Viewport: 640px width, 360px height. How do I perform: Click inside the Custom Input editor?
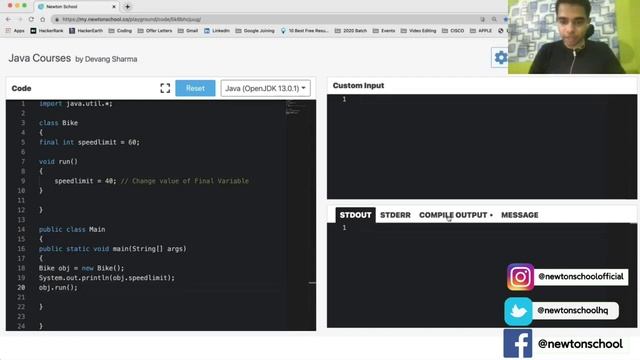click(482, 147)
